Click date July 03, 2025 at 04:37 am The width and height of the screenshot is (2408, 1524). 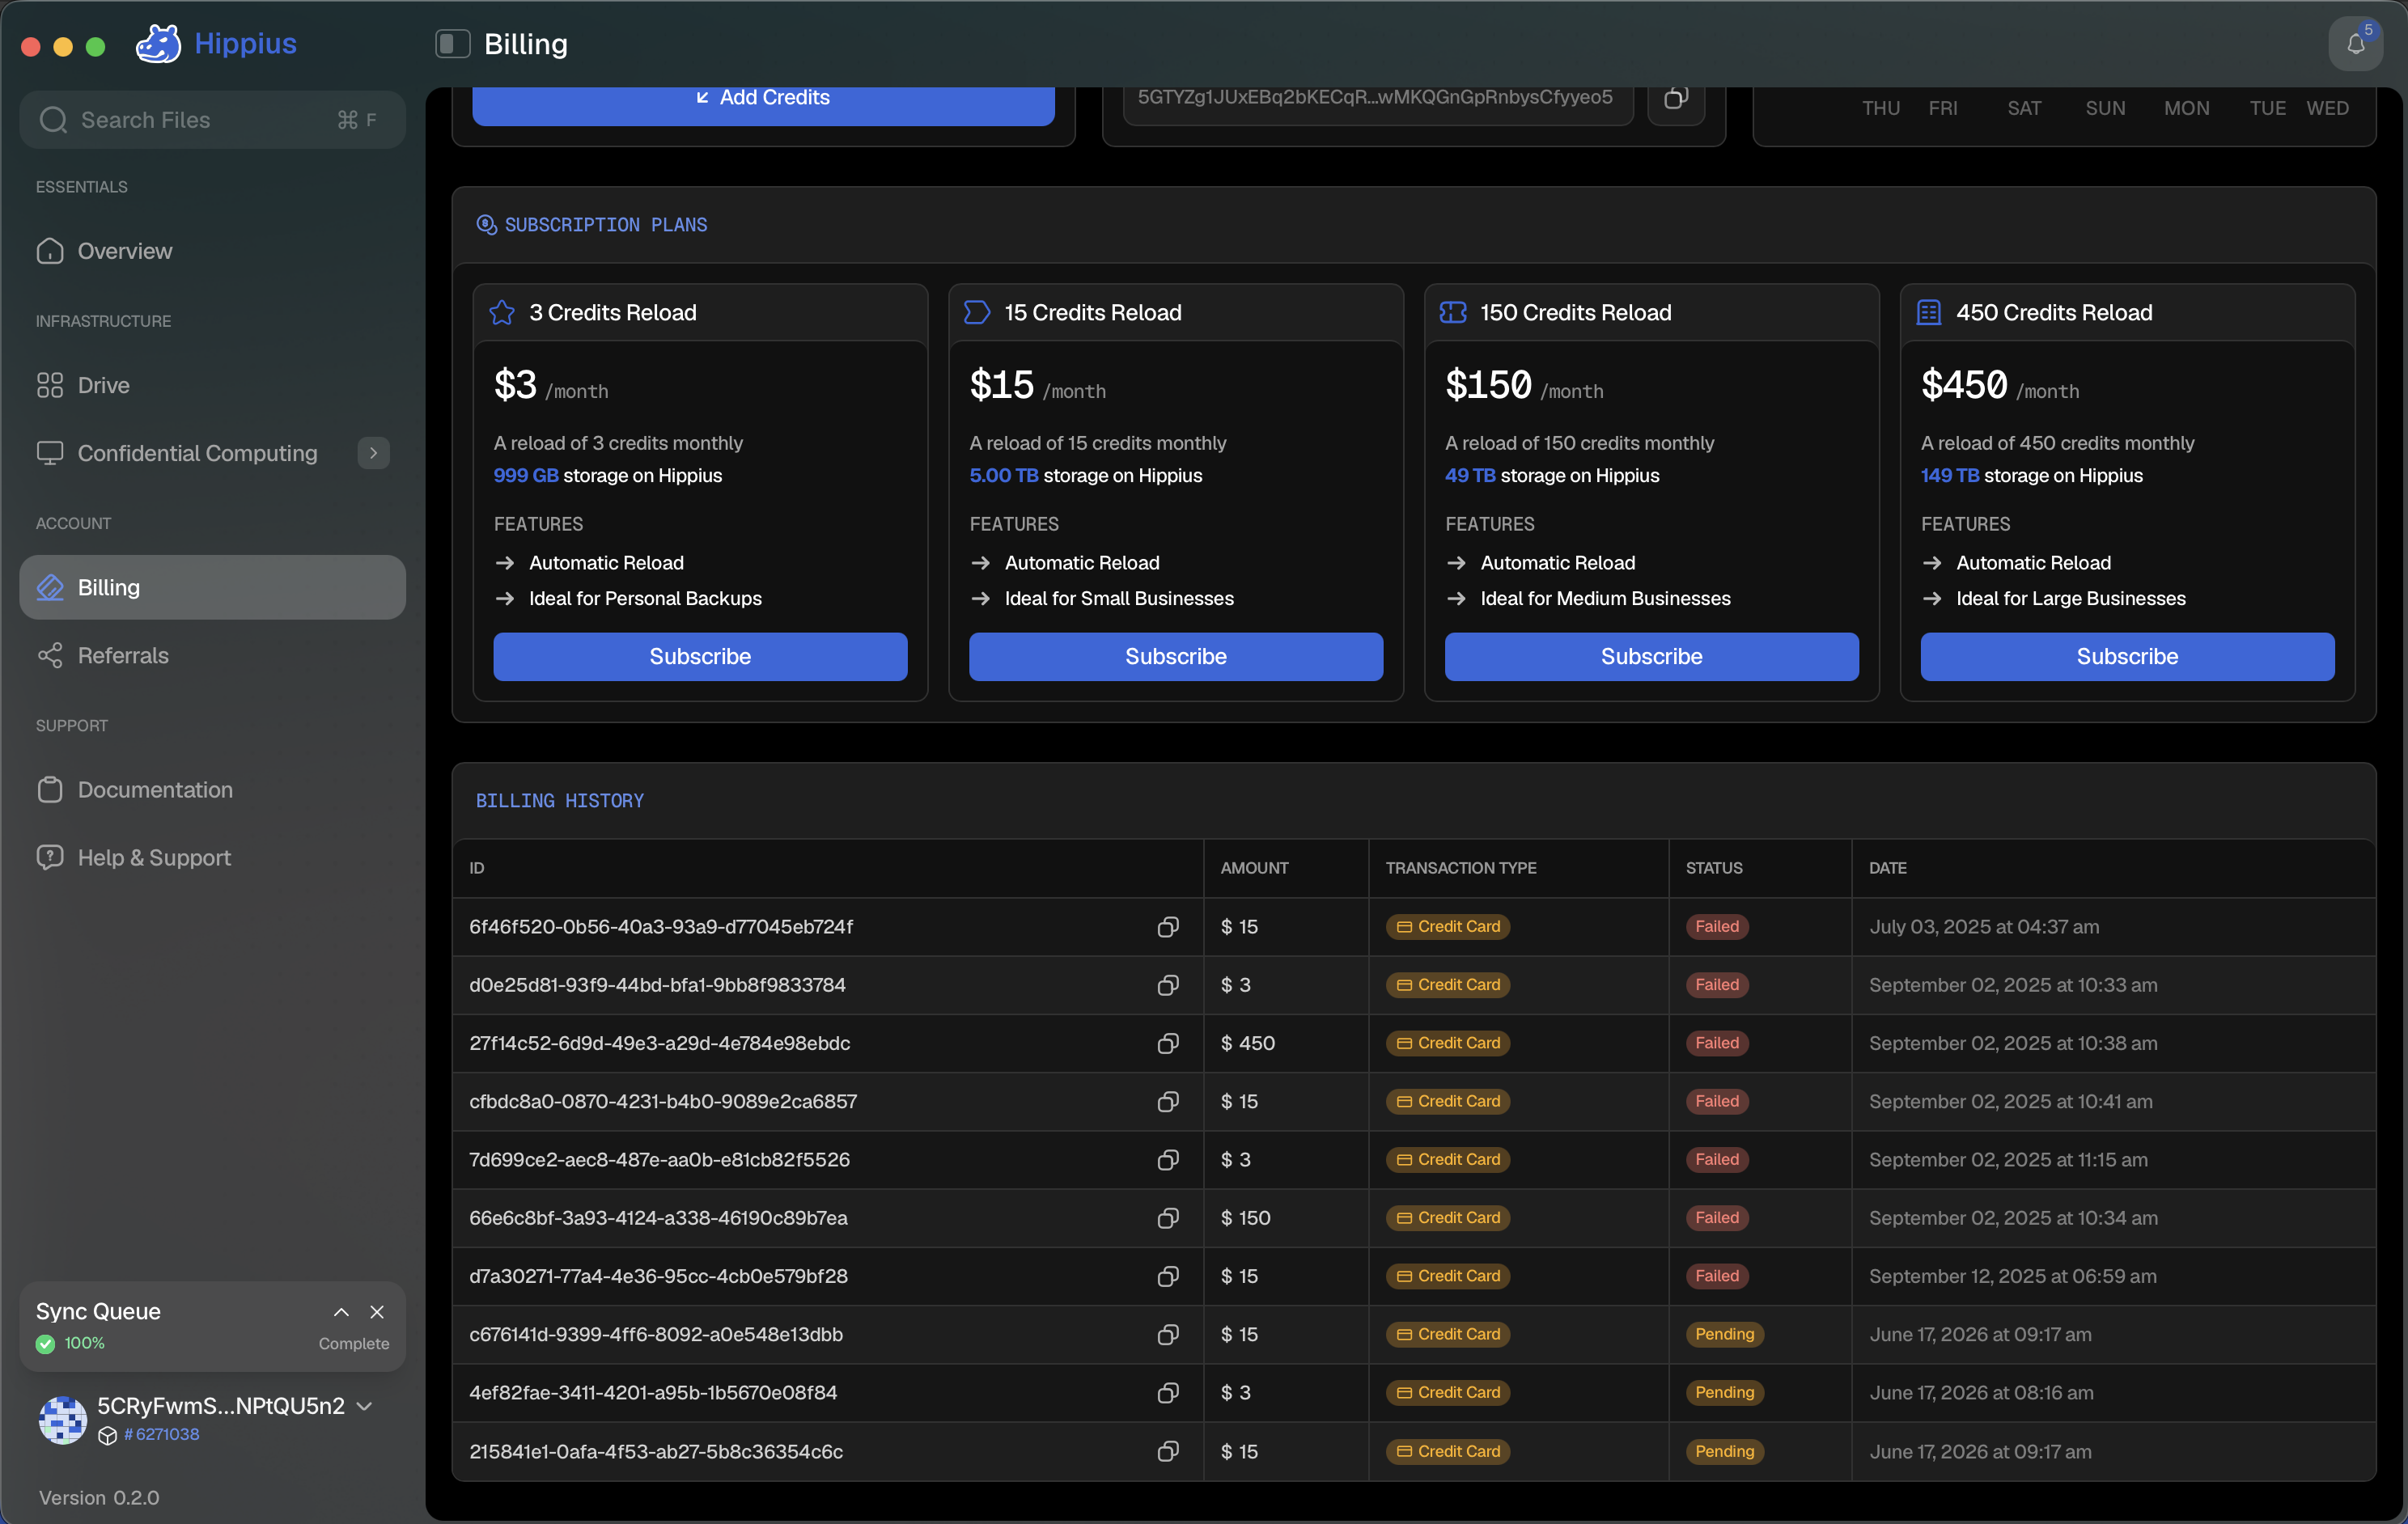click(1984, 927)
